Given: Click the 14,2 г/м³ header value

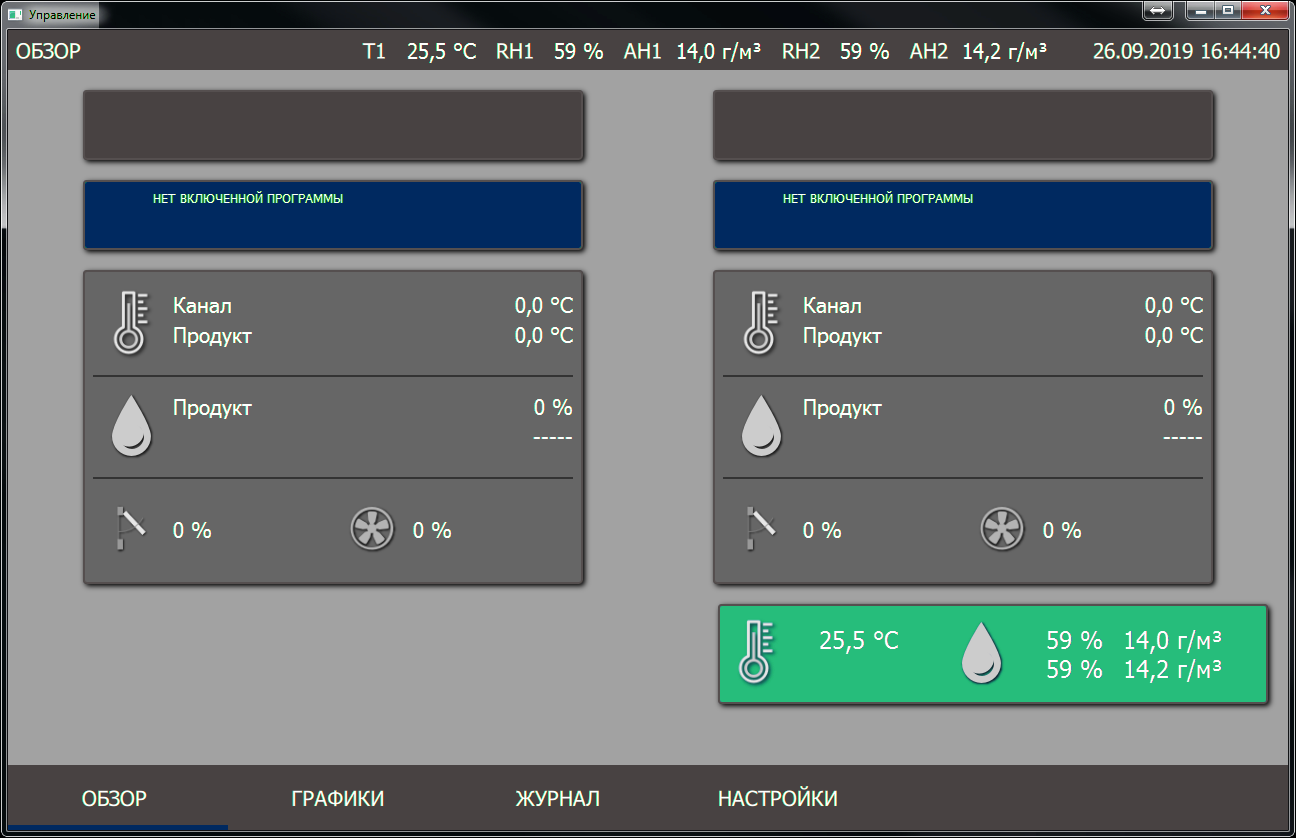Looking at the screenshot, I should click(1005, 52).
